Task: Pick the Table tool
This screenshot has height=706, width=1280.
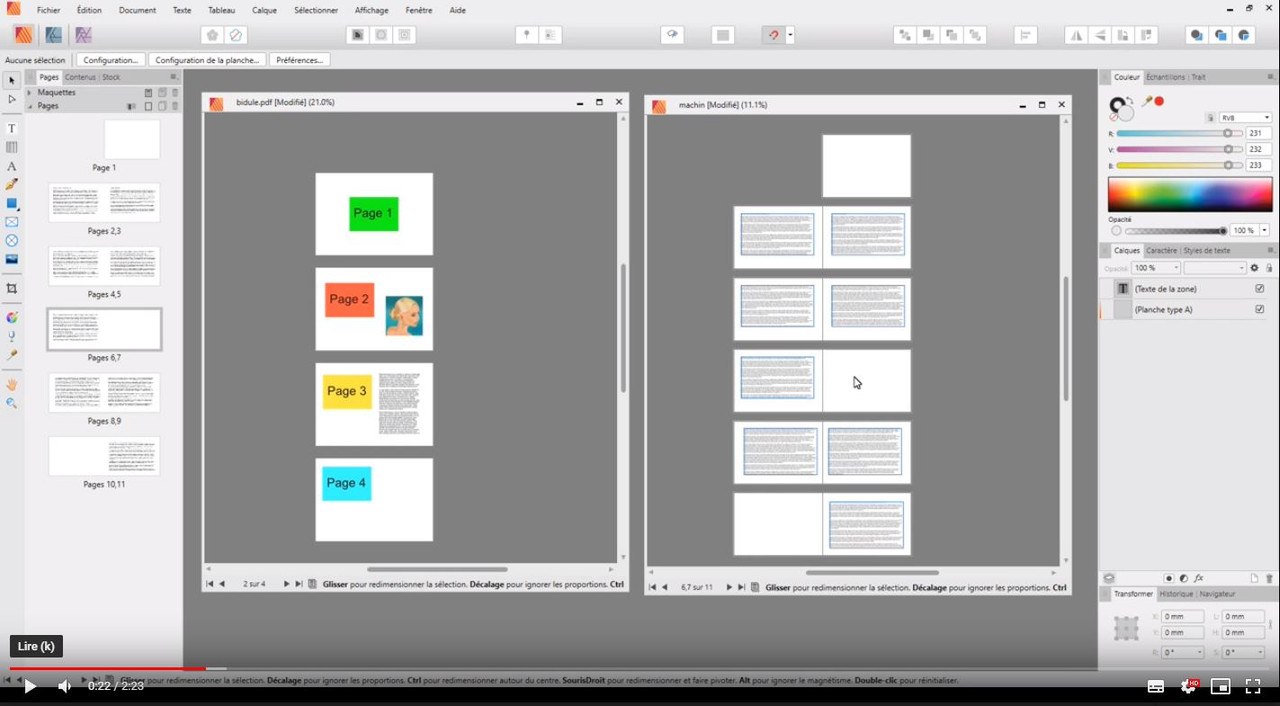Action: [12, 147]
